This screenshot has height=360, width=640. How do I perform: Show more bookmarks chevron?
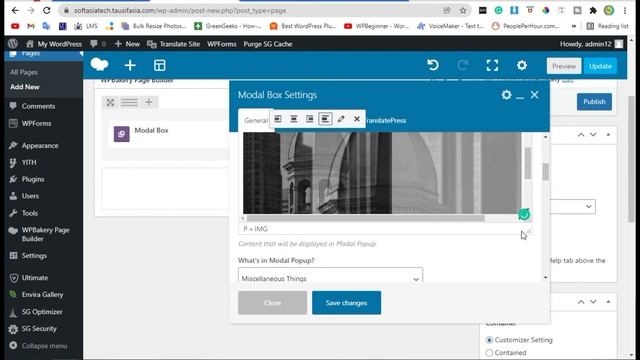point(573,26)
